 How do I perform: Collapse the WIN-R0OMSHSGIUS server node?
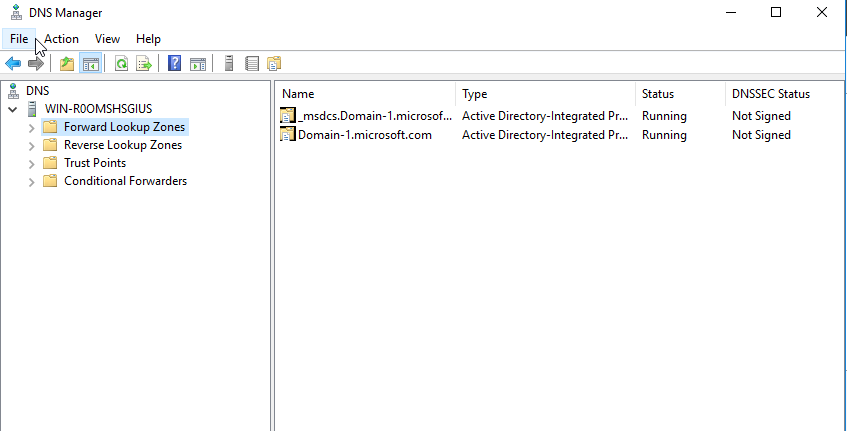click(12, 110)
